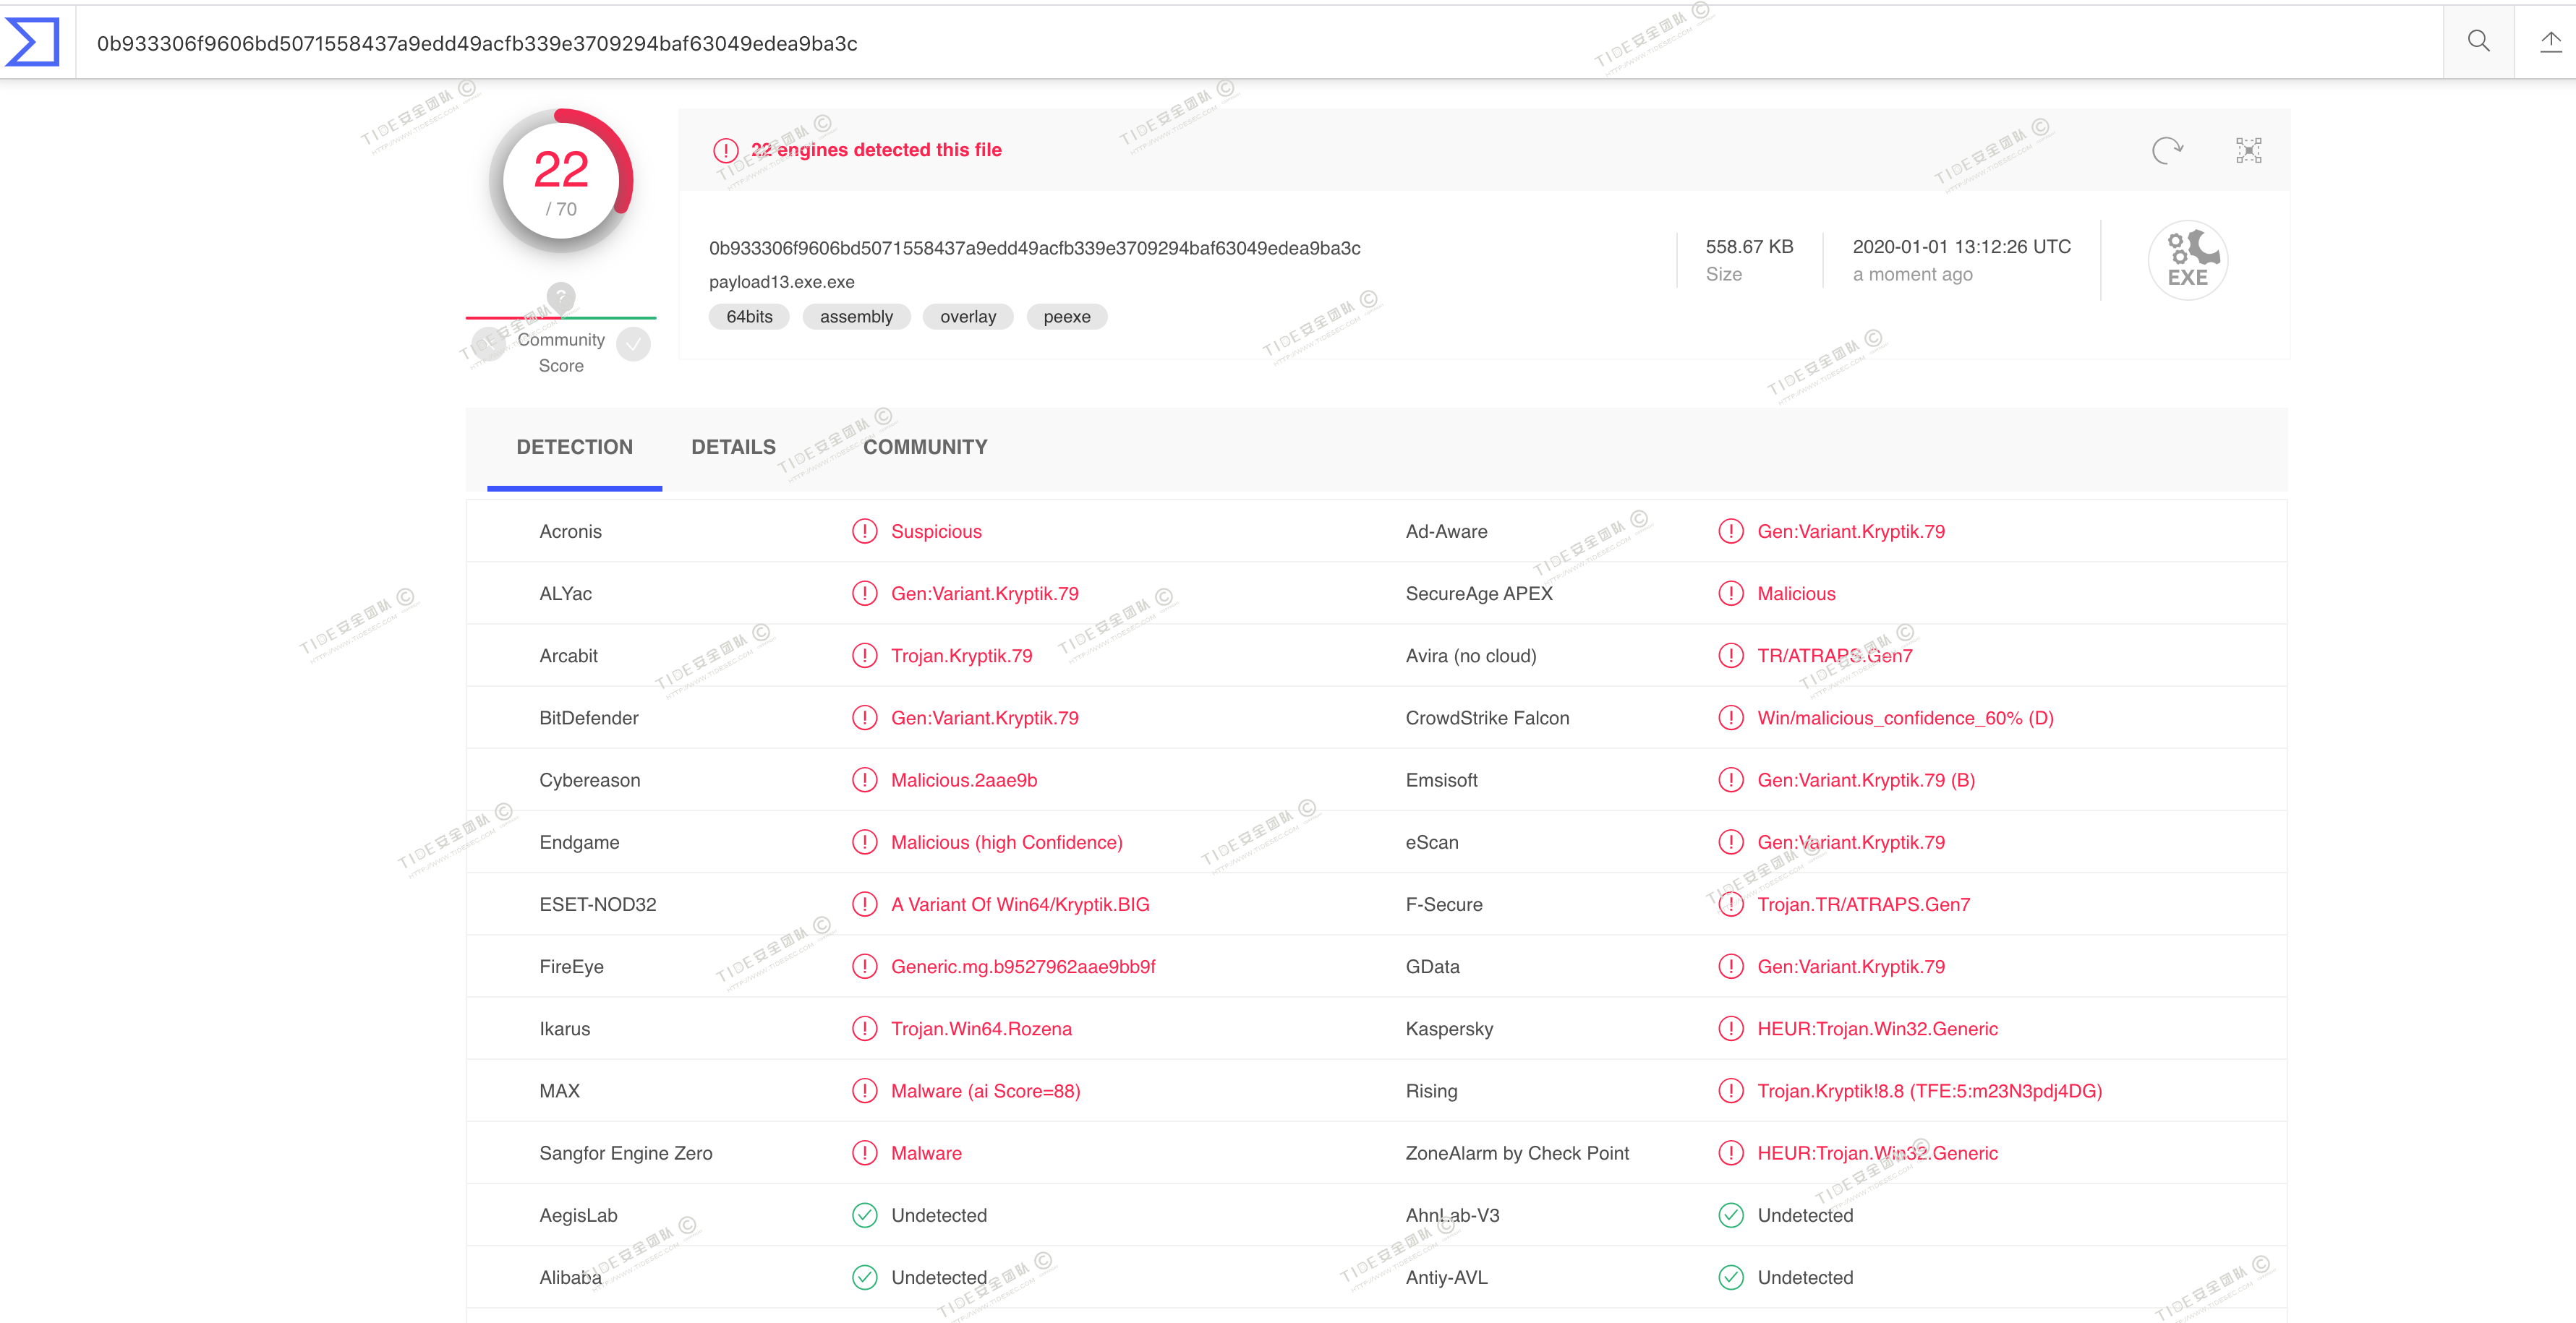This screenshot has width=2576, height=1323.
Task: Vote harmless with community checkmark button
Action: (x=633, y=344)
